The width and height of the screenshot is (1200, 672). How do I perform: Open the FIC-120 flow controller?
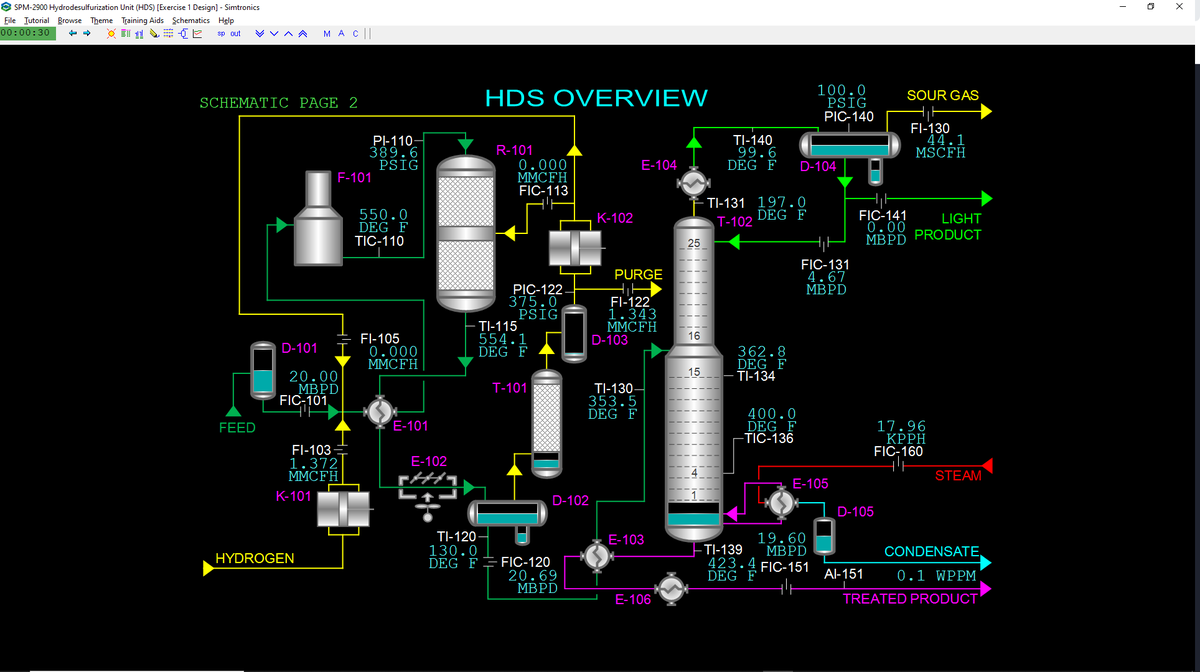(x=525, y=562)
